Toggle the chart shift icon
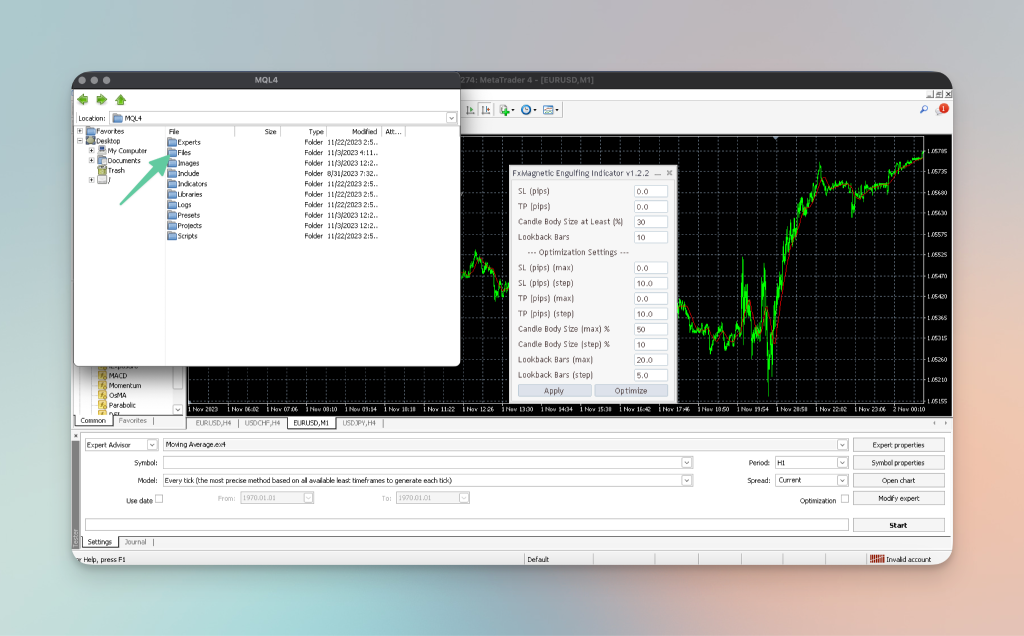 (486, 110)
